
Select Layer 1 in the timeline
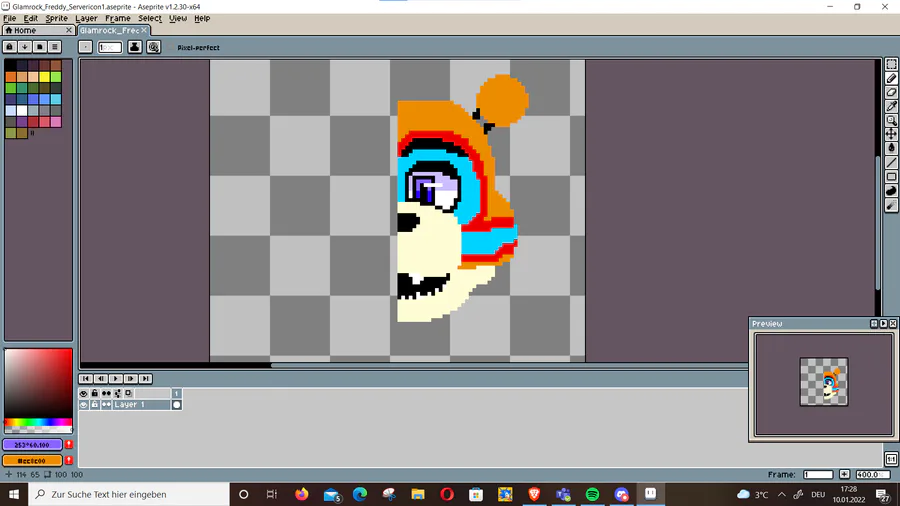141,405
